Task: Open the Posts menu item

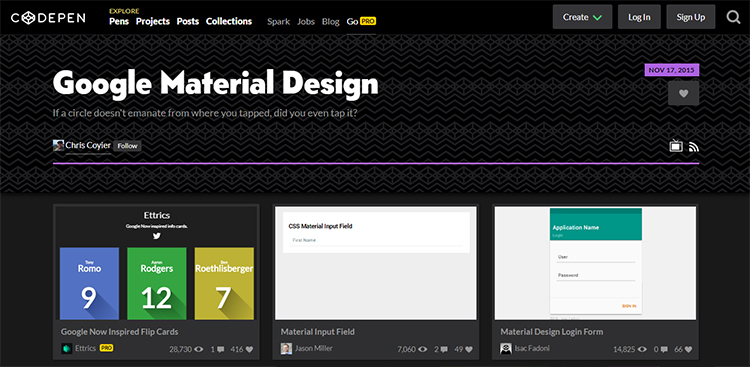Action: 188,22
